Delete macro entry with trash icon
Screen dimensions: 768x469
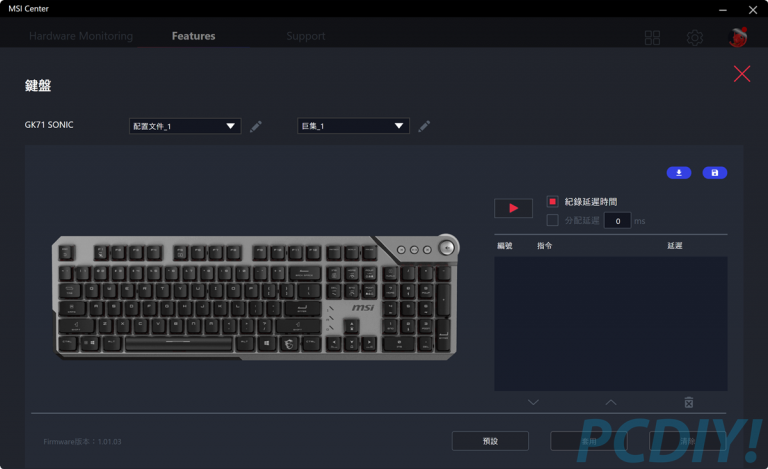689,402
